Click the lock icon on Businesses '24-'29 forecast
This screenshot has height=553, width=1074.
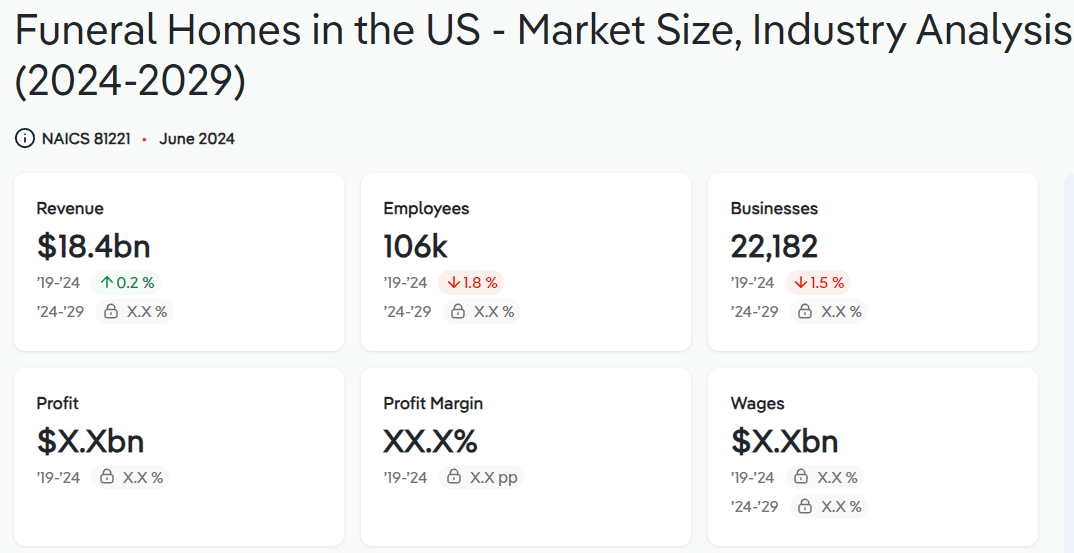tap(806, 312)
